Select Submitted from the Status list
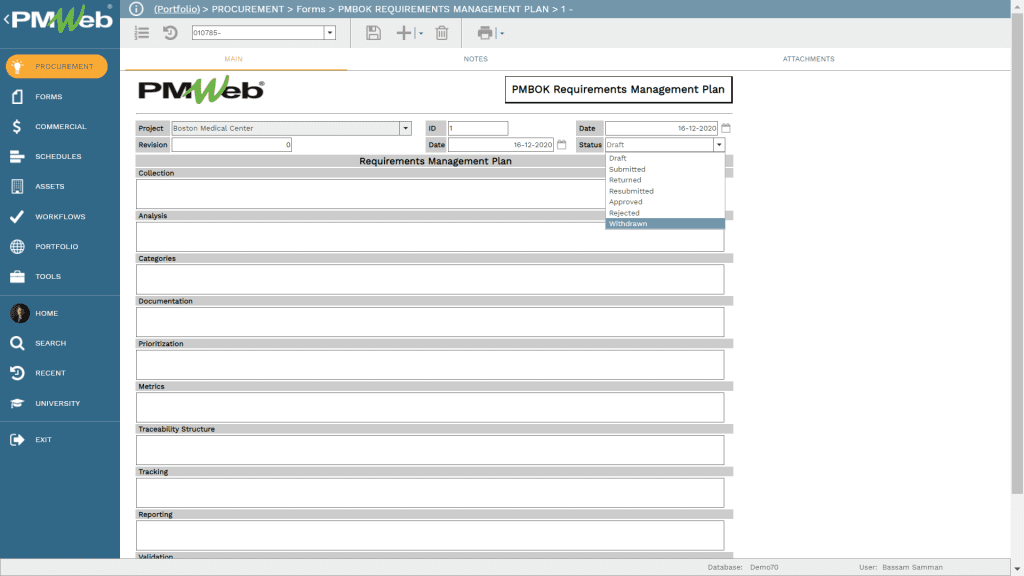This screenshot has width=1024, height=576. (665, 169)
